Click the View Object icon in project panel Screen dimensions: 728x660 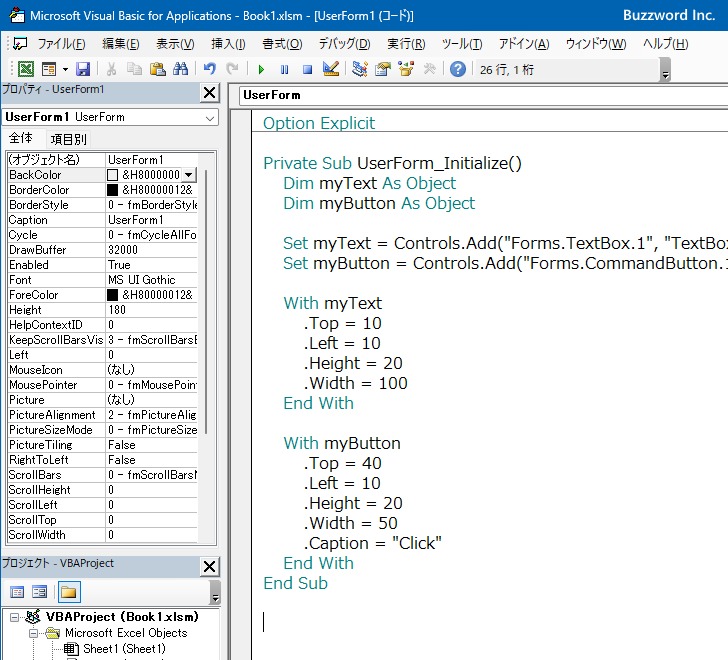pyautogui.click(x=39, y=592)
